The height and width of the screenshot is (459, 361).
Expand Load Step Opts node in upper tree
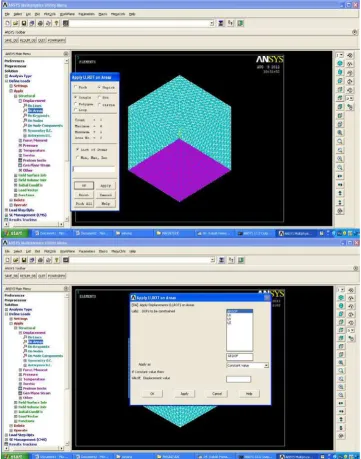[x=6, y=210]
